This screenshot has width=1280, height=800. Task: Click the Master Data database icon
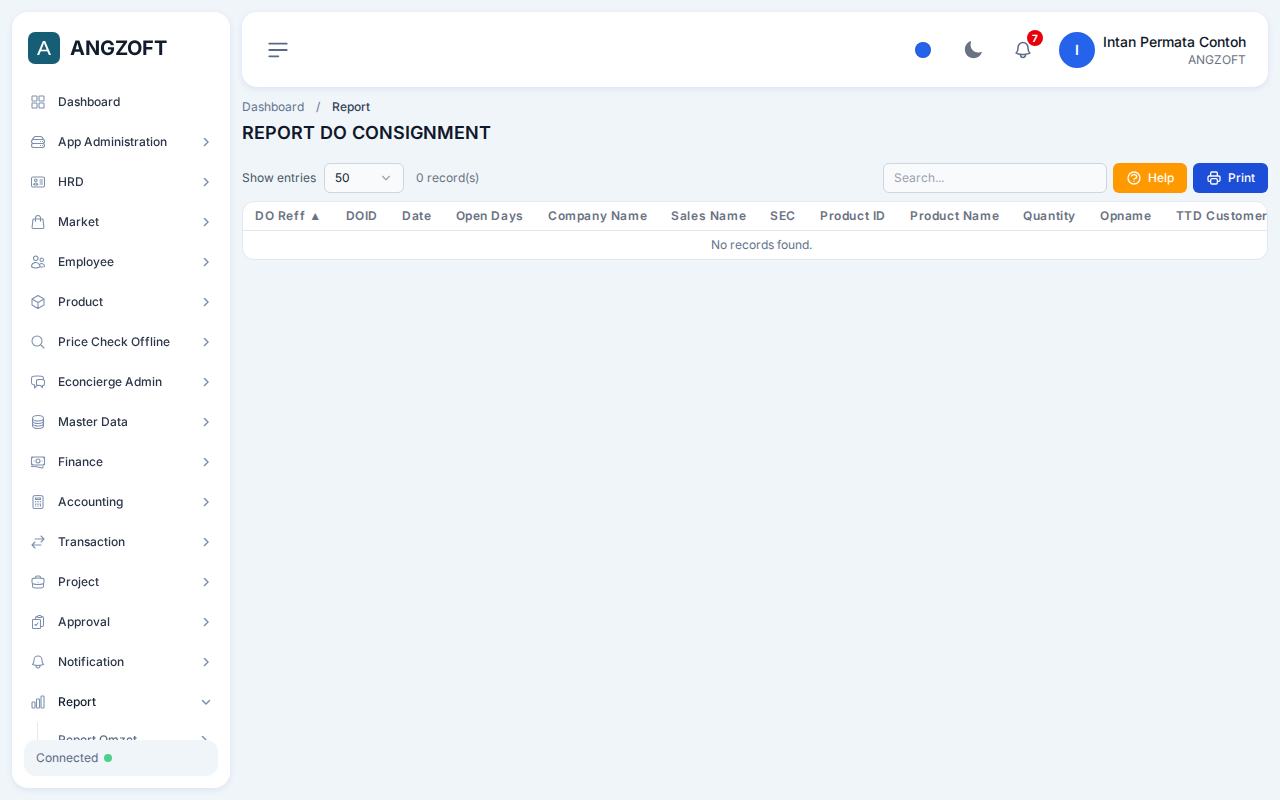(x=38, y=422)
